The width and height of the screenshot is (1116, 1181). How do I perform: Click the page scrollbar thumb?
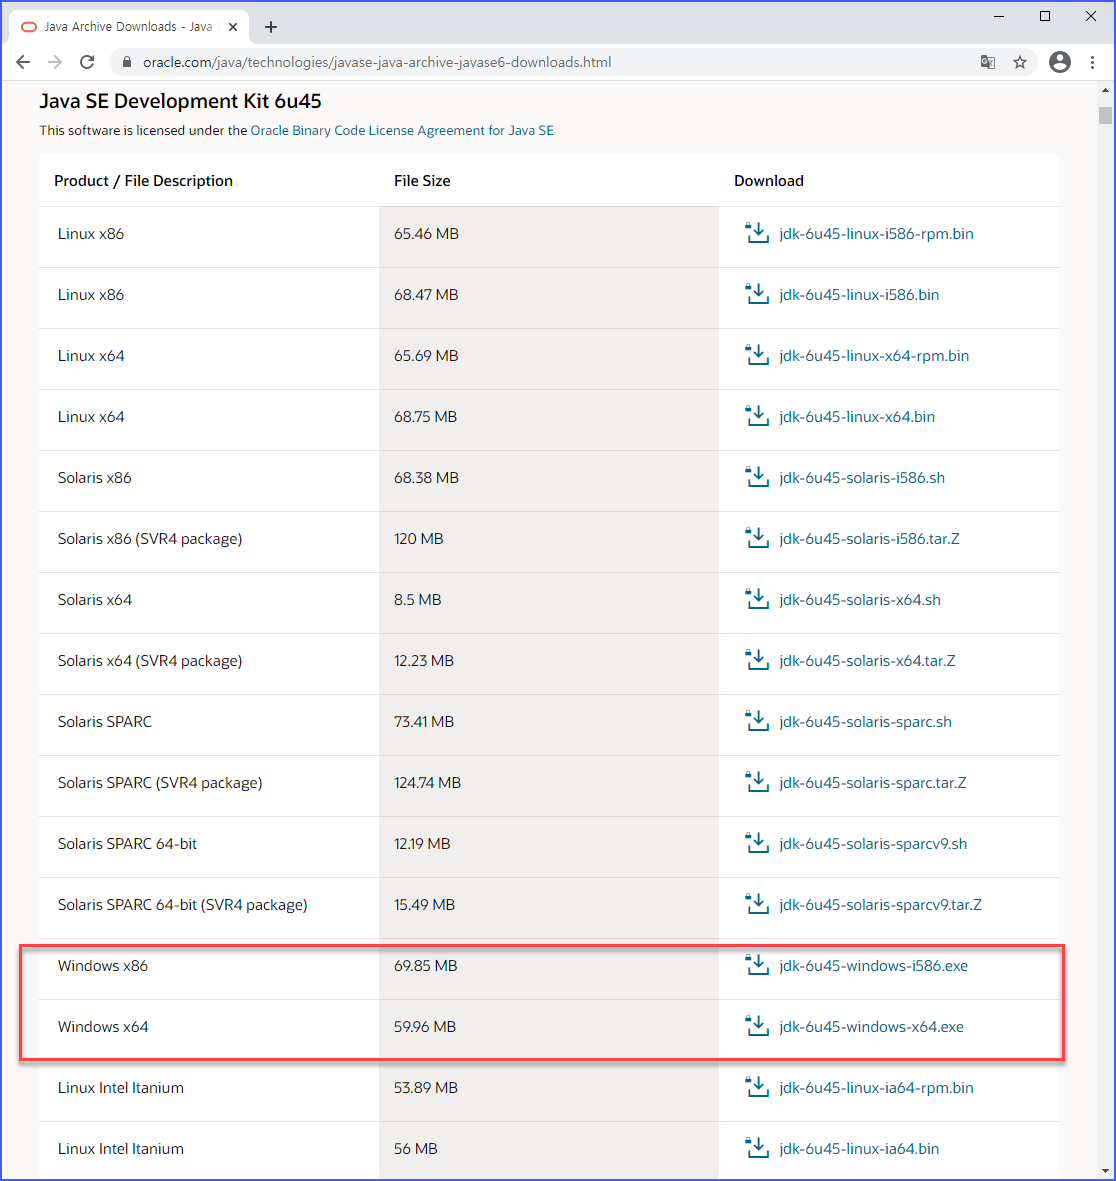pyautogui.click(x=1105, y=115)
